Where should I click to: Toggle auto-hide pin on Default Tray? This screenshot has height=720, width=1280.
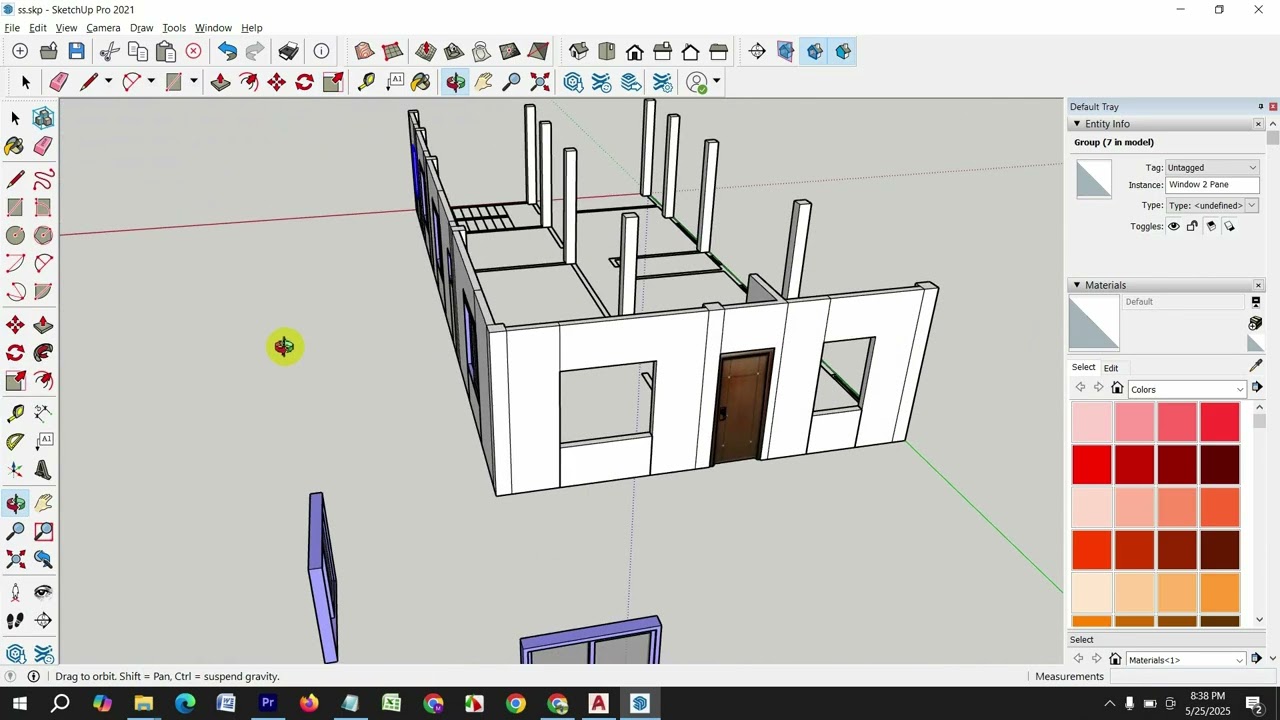click(1260, 106)
